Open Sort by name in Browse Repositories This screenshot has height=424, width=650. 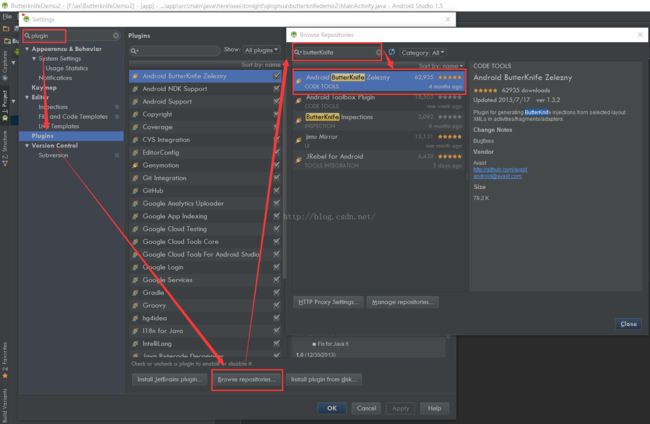pyautogui.click(x=441, y=65)
